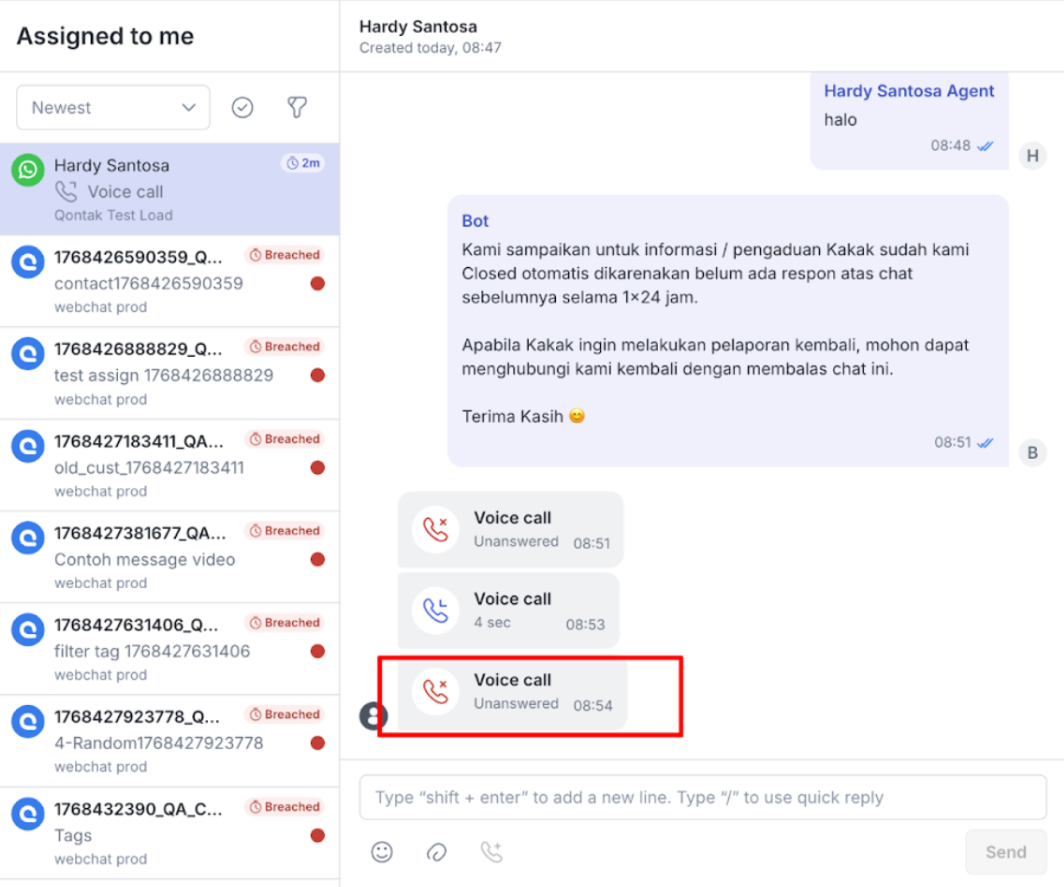
Task: Click the 4 sec voice call icon
Action: 436,610
